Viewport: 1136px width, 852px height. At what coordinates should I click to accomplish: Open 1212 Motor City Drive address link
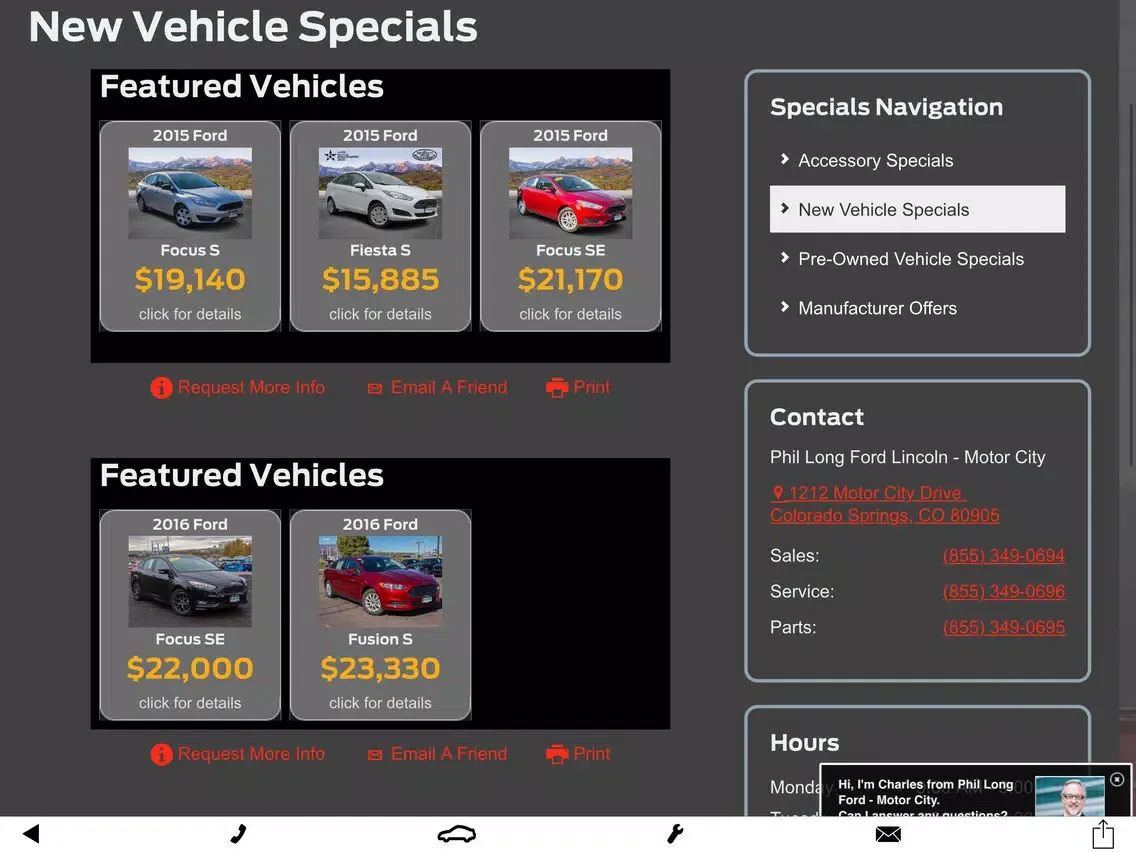click(x=885, y=504)
